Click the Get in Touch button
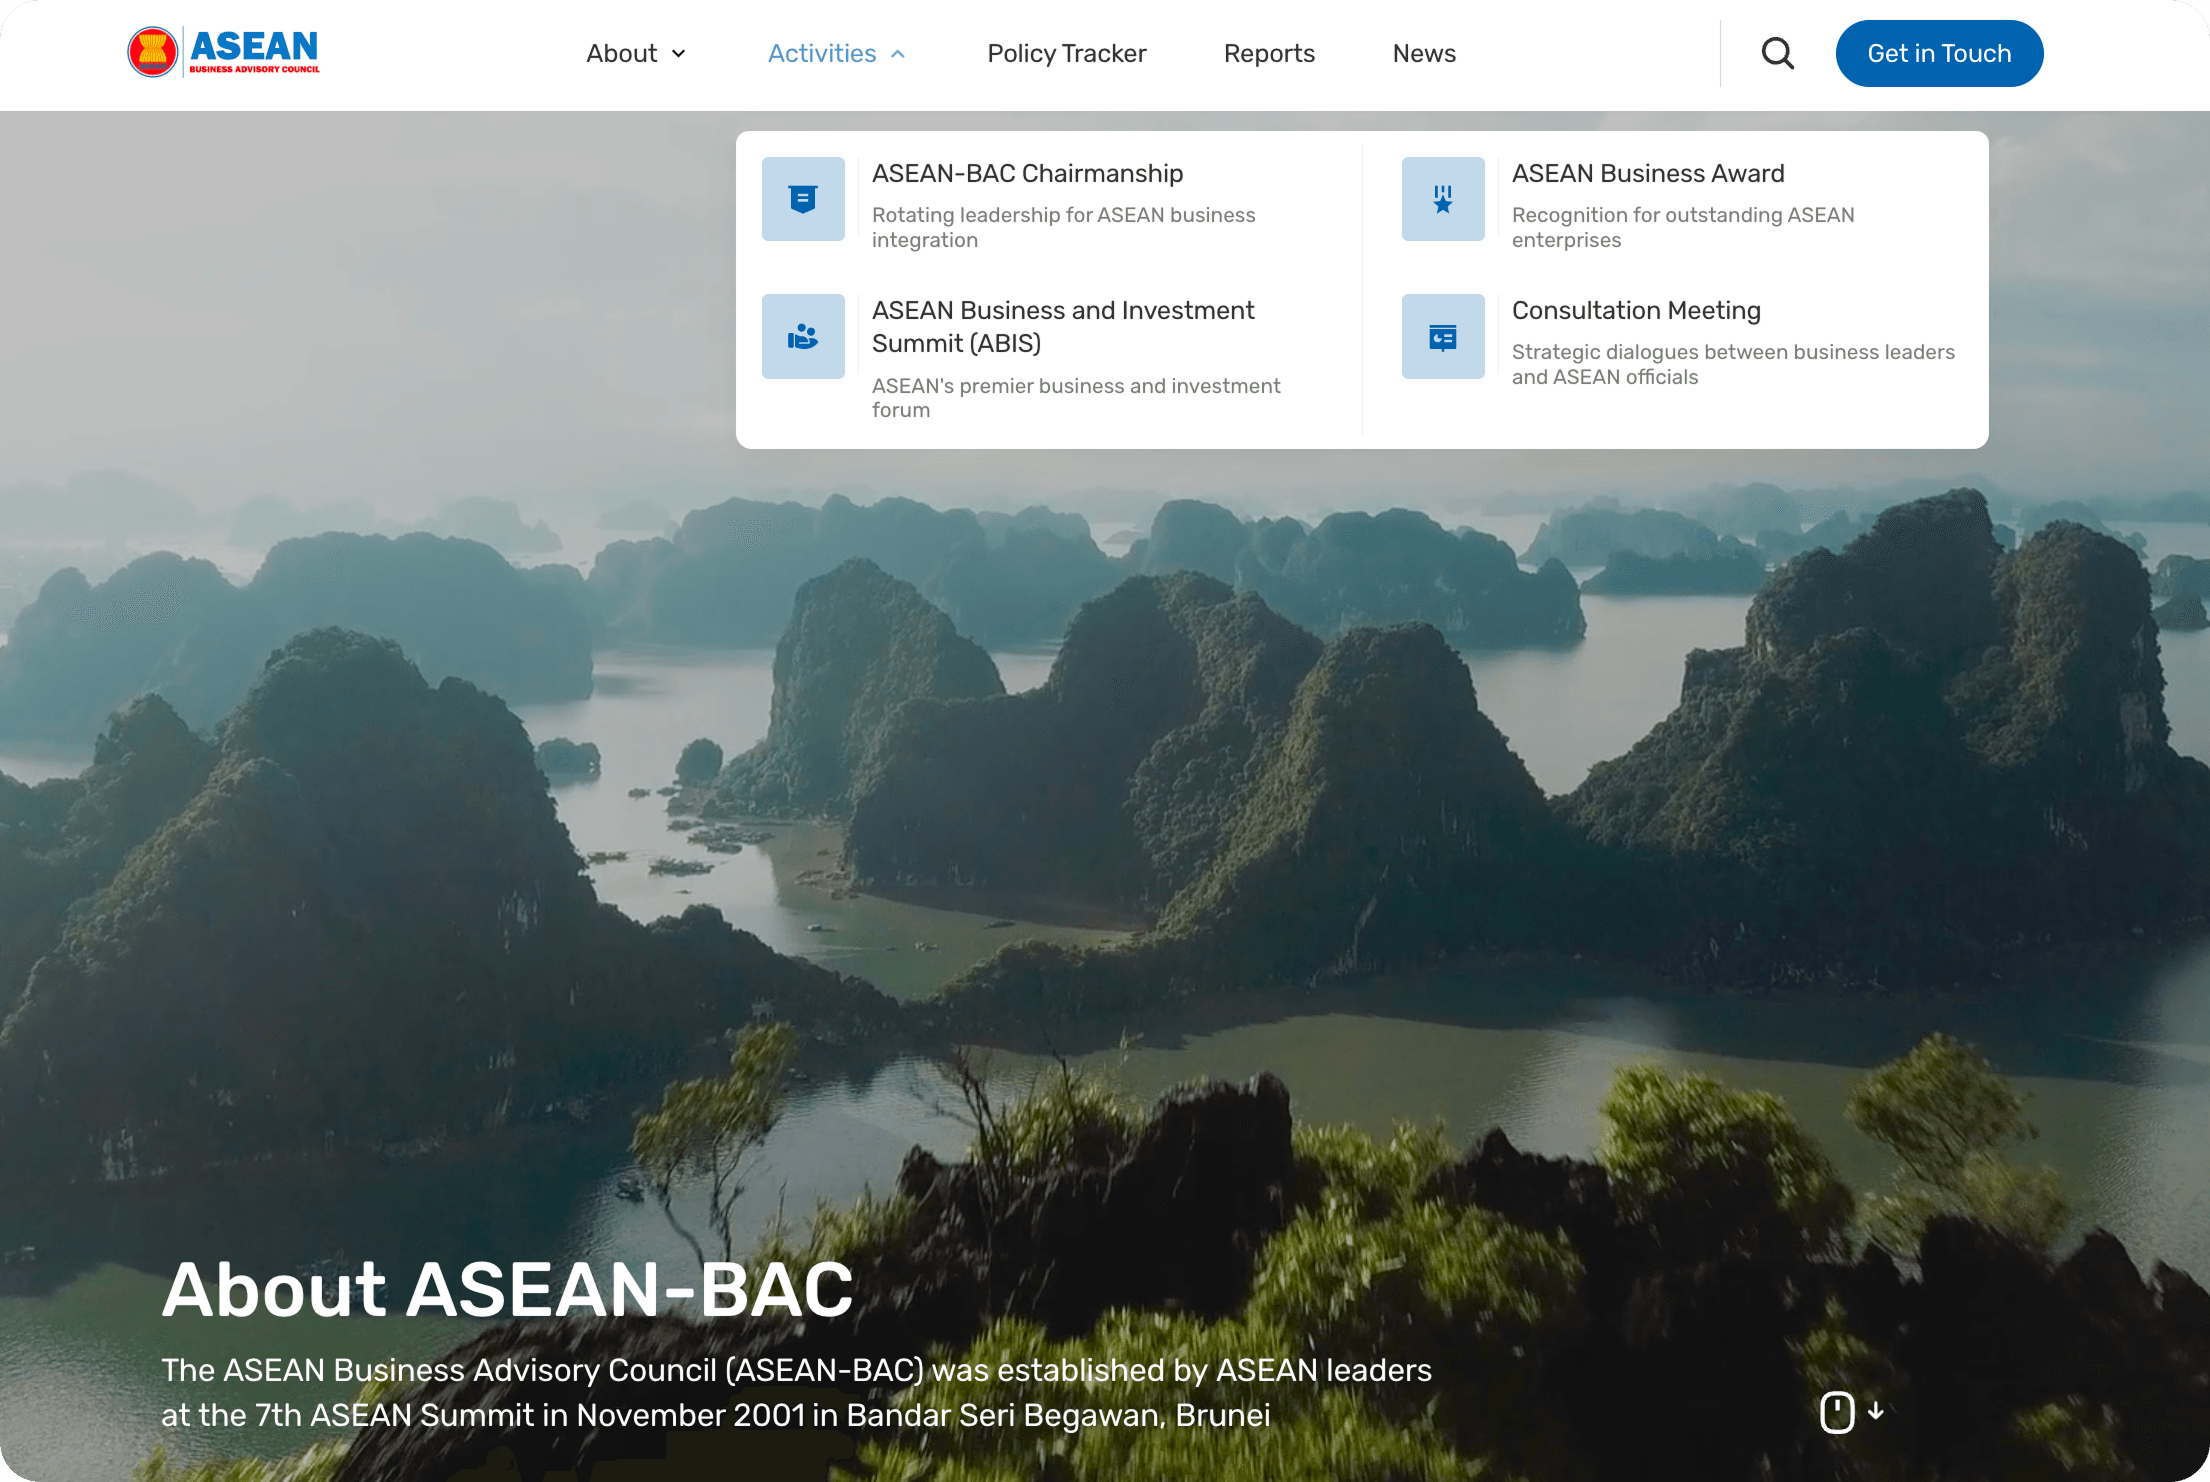Image resolution: width=2210 pixels, height=1482 pixels. [x=1939, y=53]
